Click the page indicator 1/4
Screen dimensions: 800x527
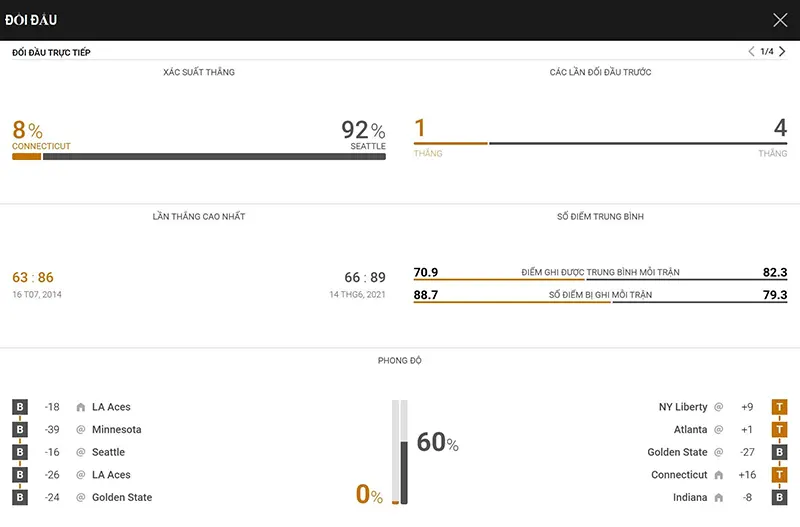[767, 52]
